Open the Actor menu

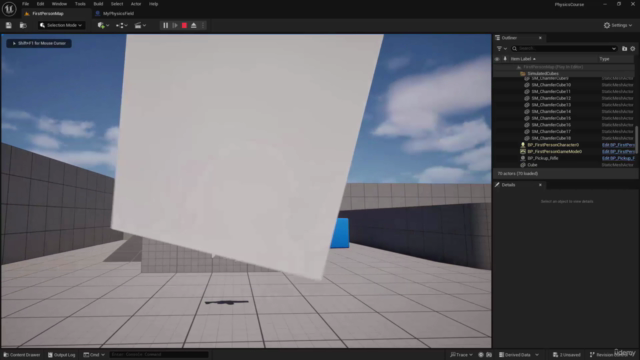click(x=136, y=4)
